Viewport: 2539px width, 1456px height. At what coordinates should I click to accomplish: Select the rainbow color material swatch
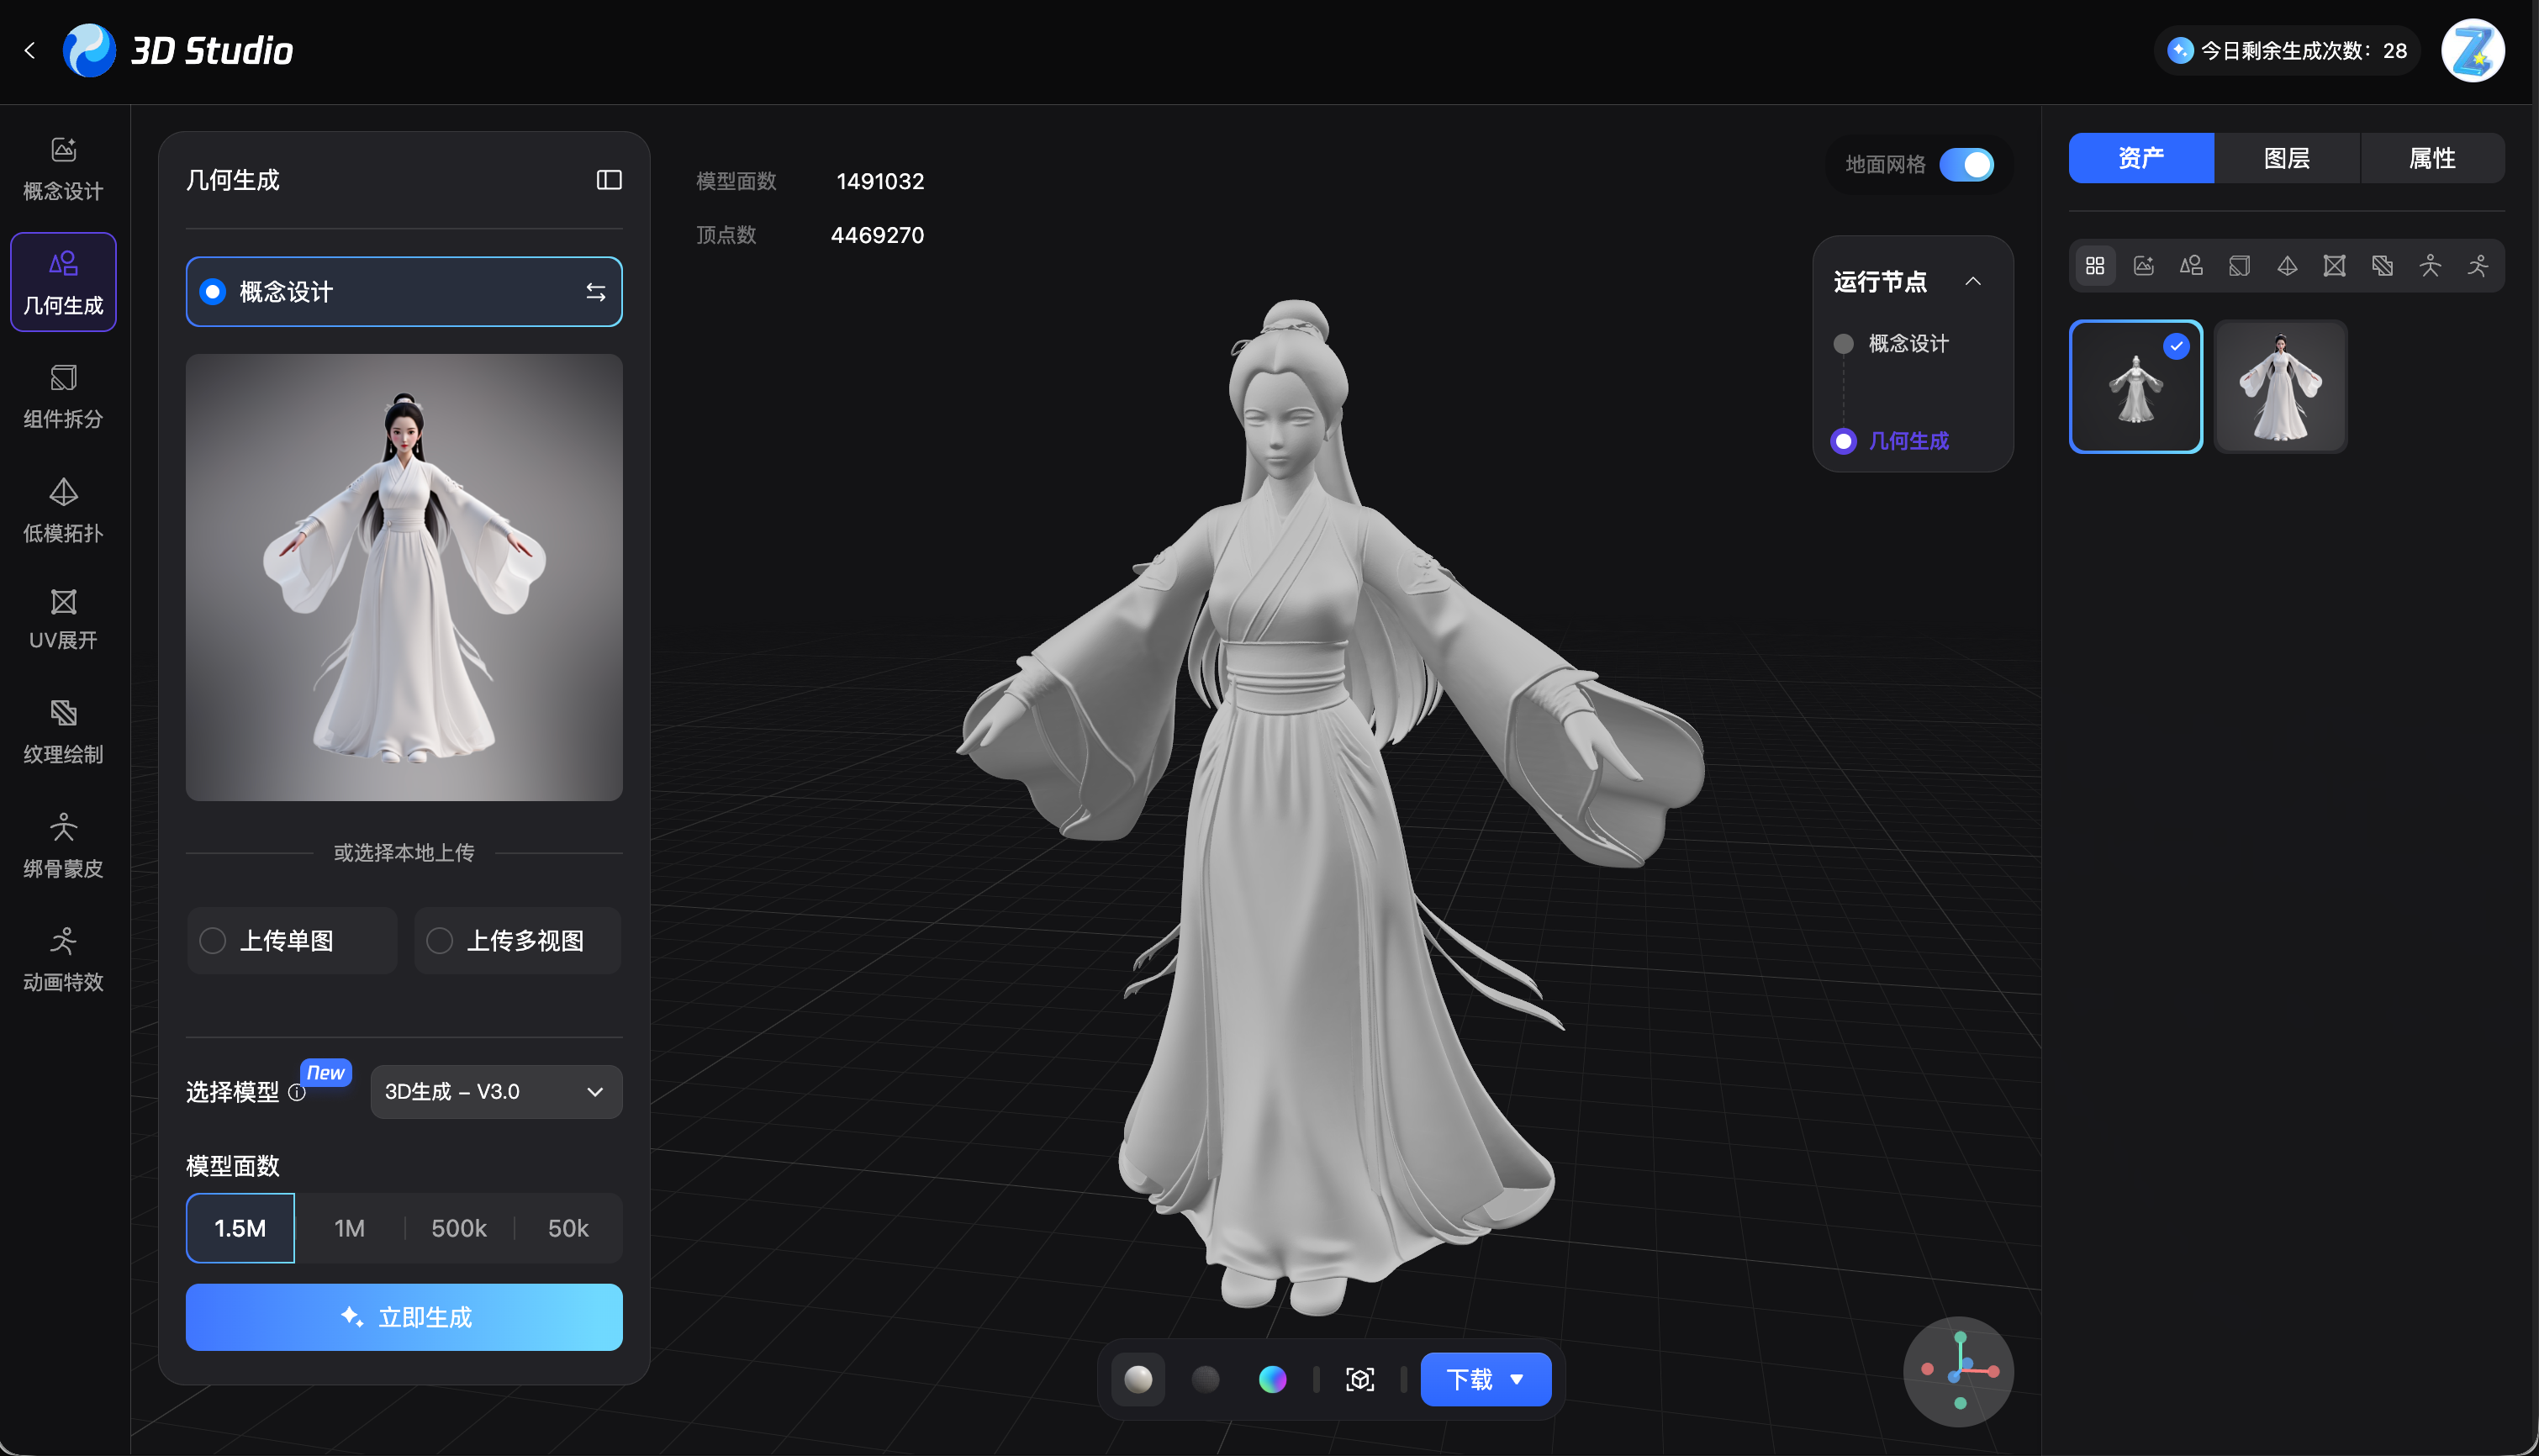coord(1272,1379)
